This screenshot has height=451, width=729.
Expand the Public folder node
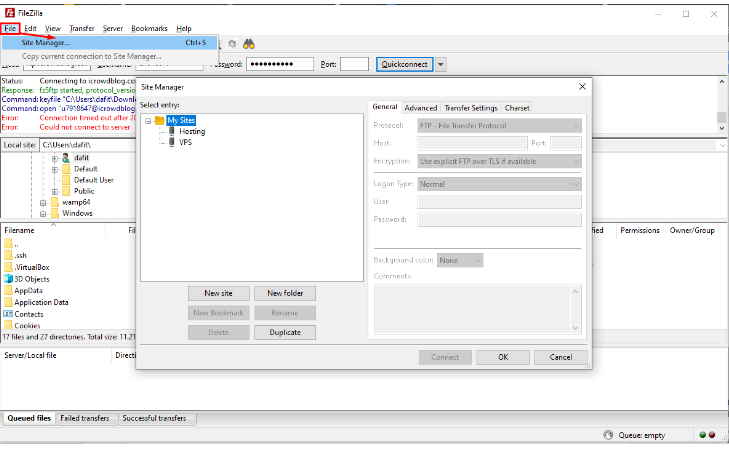tap(55, 192)
